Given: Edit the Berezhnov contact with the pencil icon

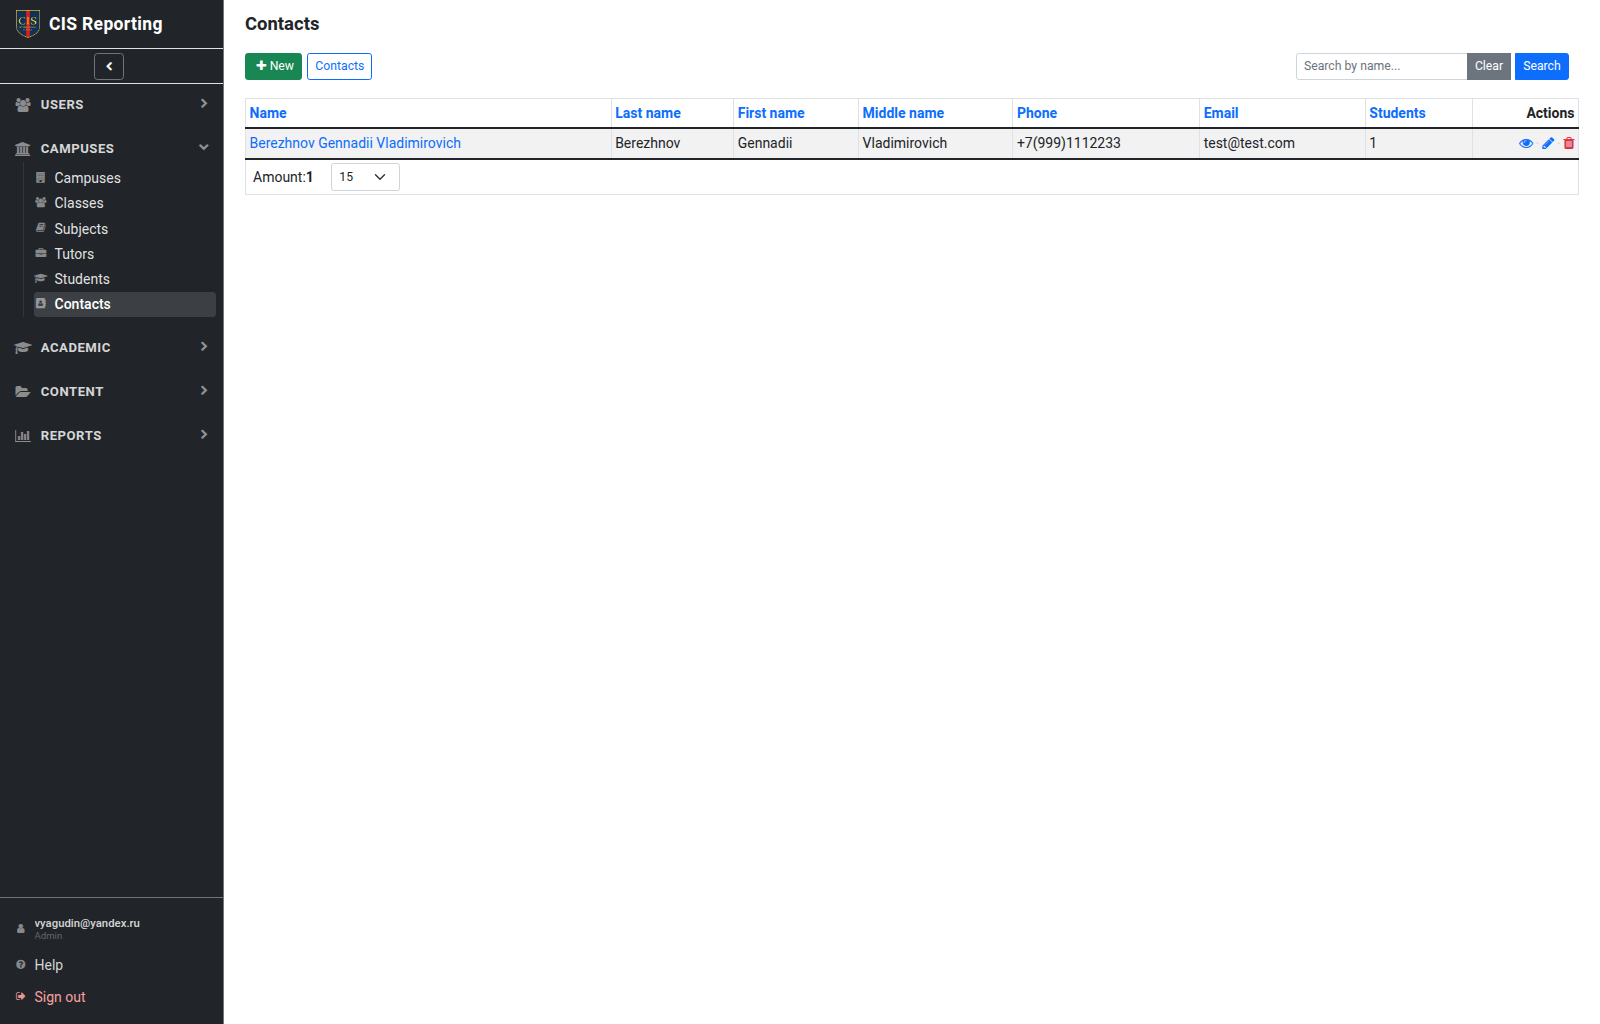Looking at the screenshot, I should click(1548, 143).
